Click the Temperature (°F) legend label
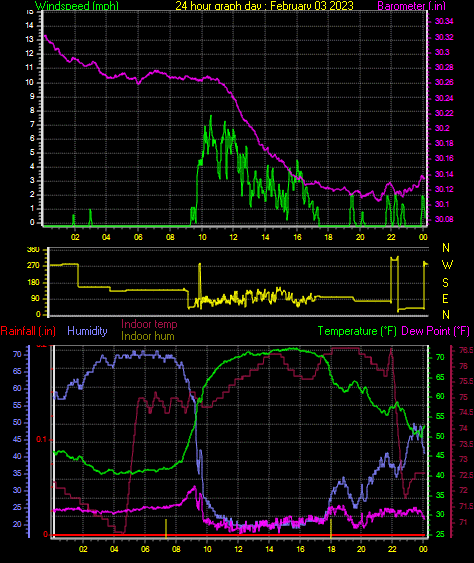This screenshot has width=474, height=563. click(357, 331)
